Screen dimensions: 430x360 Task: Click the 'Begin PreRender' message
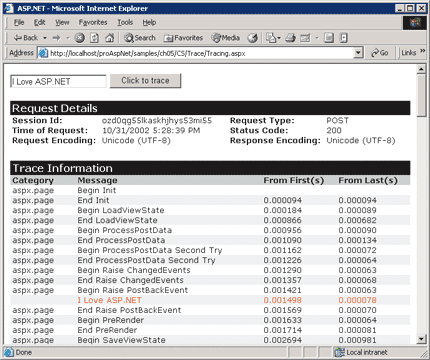click(111, 320)
